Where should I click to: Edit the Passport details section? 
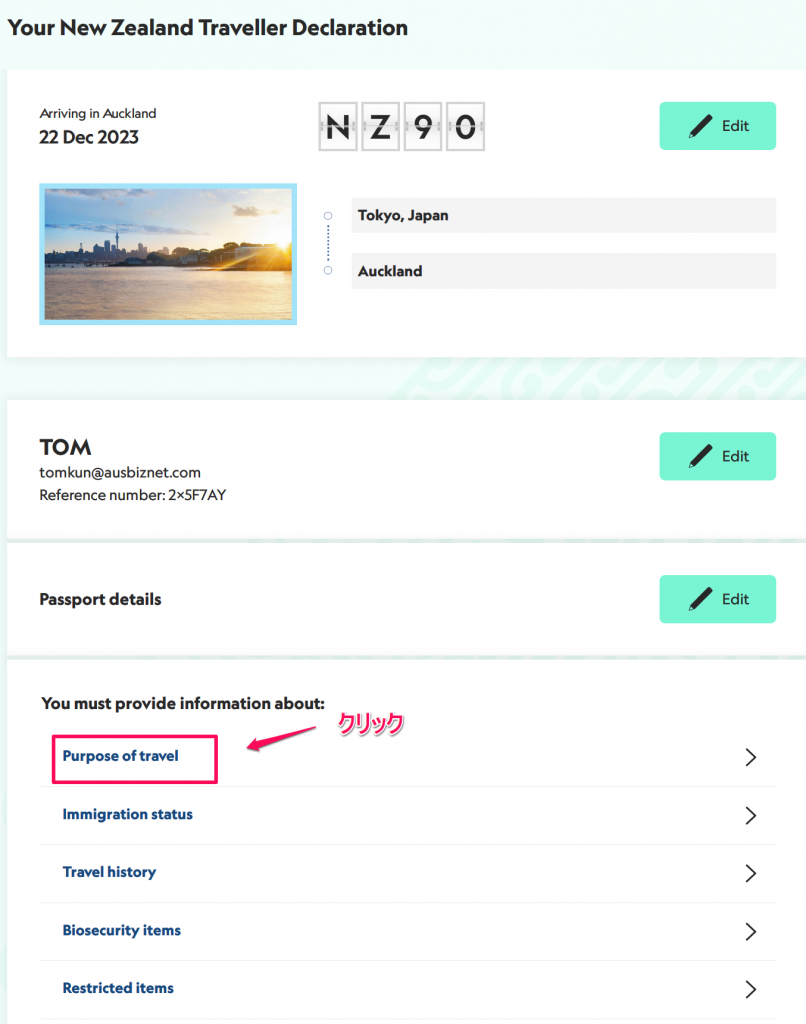[x=717, y=599]
